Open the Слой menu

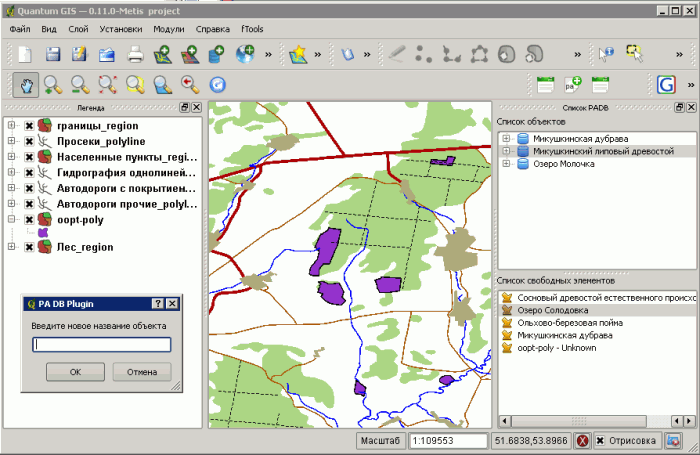(x=78, y=29)
